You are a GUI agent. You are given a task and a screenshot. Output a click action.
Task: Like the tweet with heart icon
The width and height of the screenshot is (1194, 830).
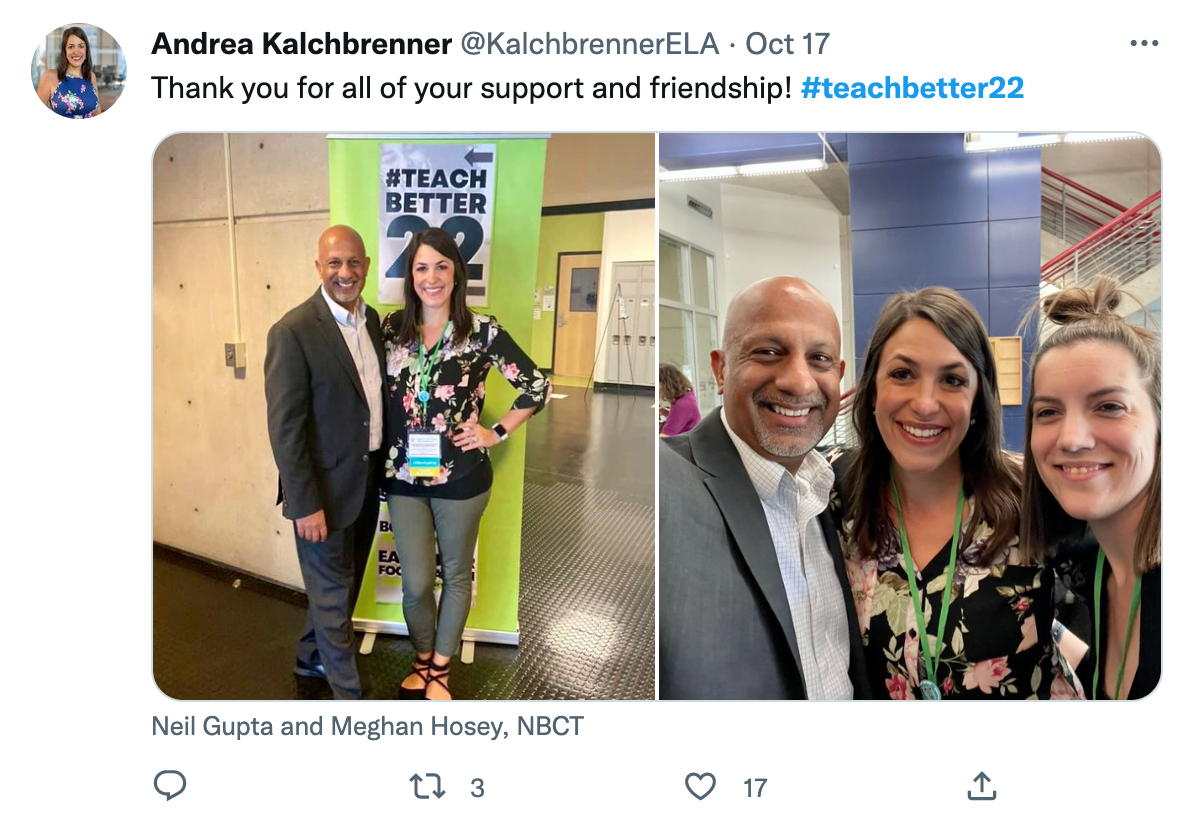click(700, 787)
